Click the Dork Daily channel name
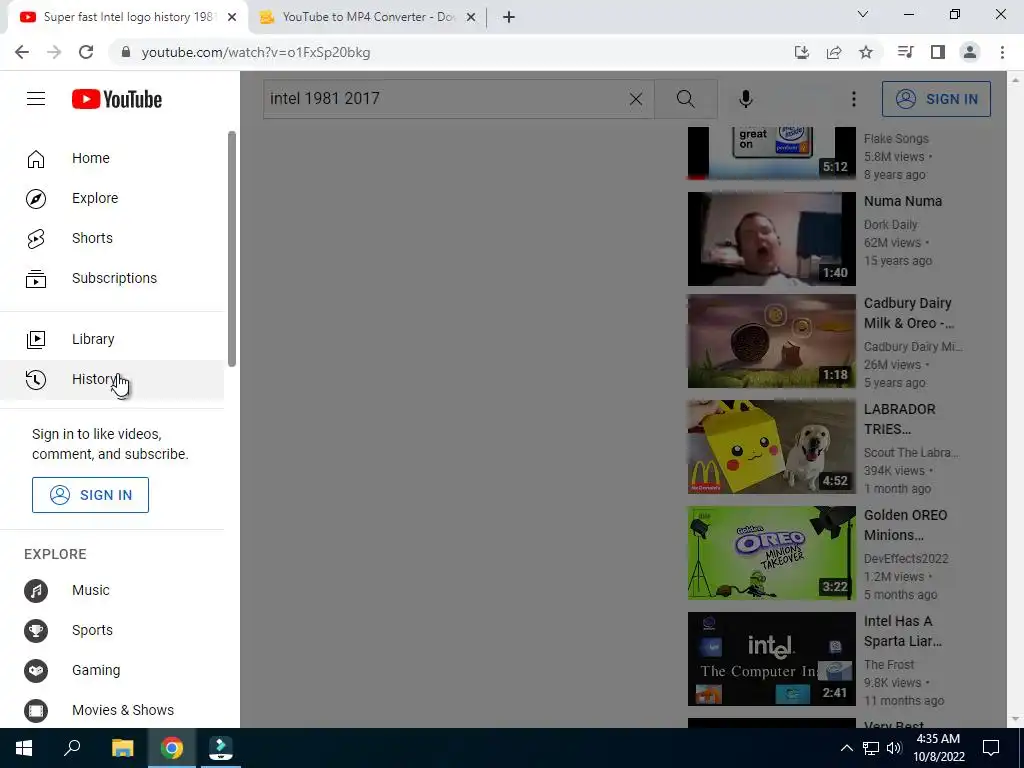1024x768 pixels. pos(891,225)
